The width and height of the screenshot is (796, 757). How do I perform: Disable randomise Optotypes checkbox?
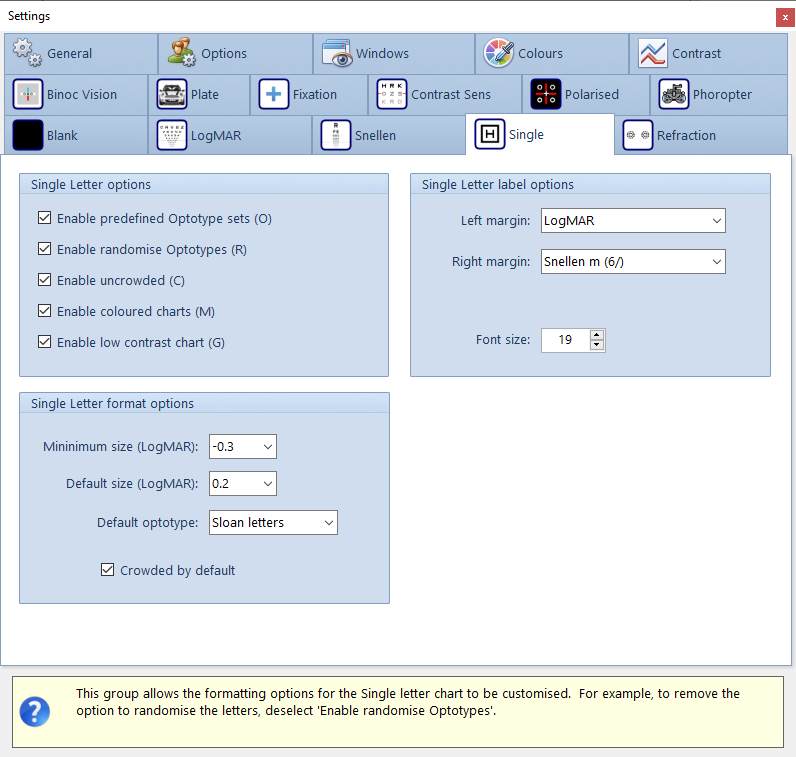(x=44, y=249)
